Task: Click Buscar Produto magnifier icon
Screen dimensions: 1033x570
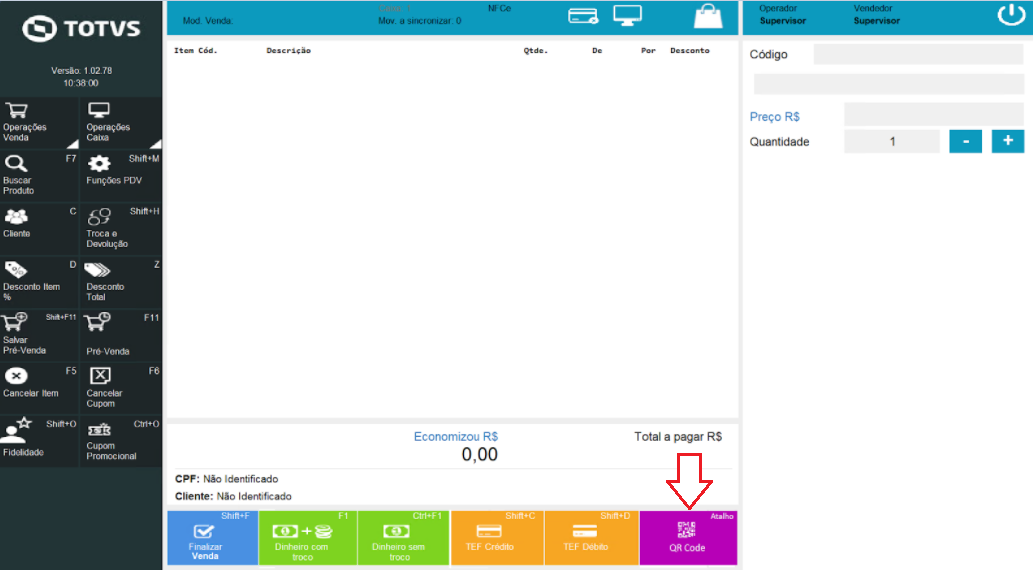Action: pyautogui.click(x=16, y=163)
